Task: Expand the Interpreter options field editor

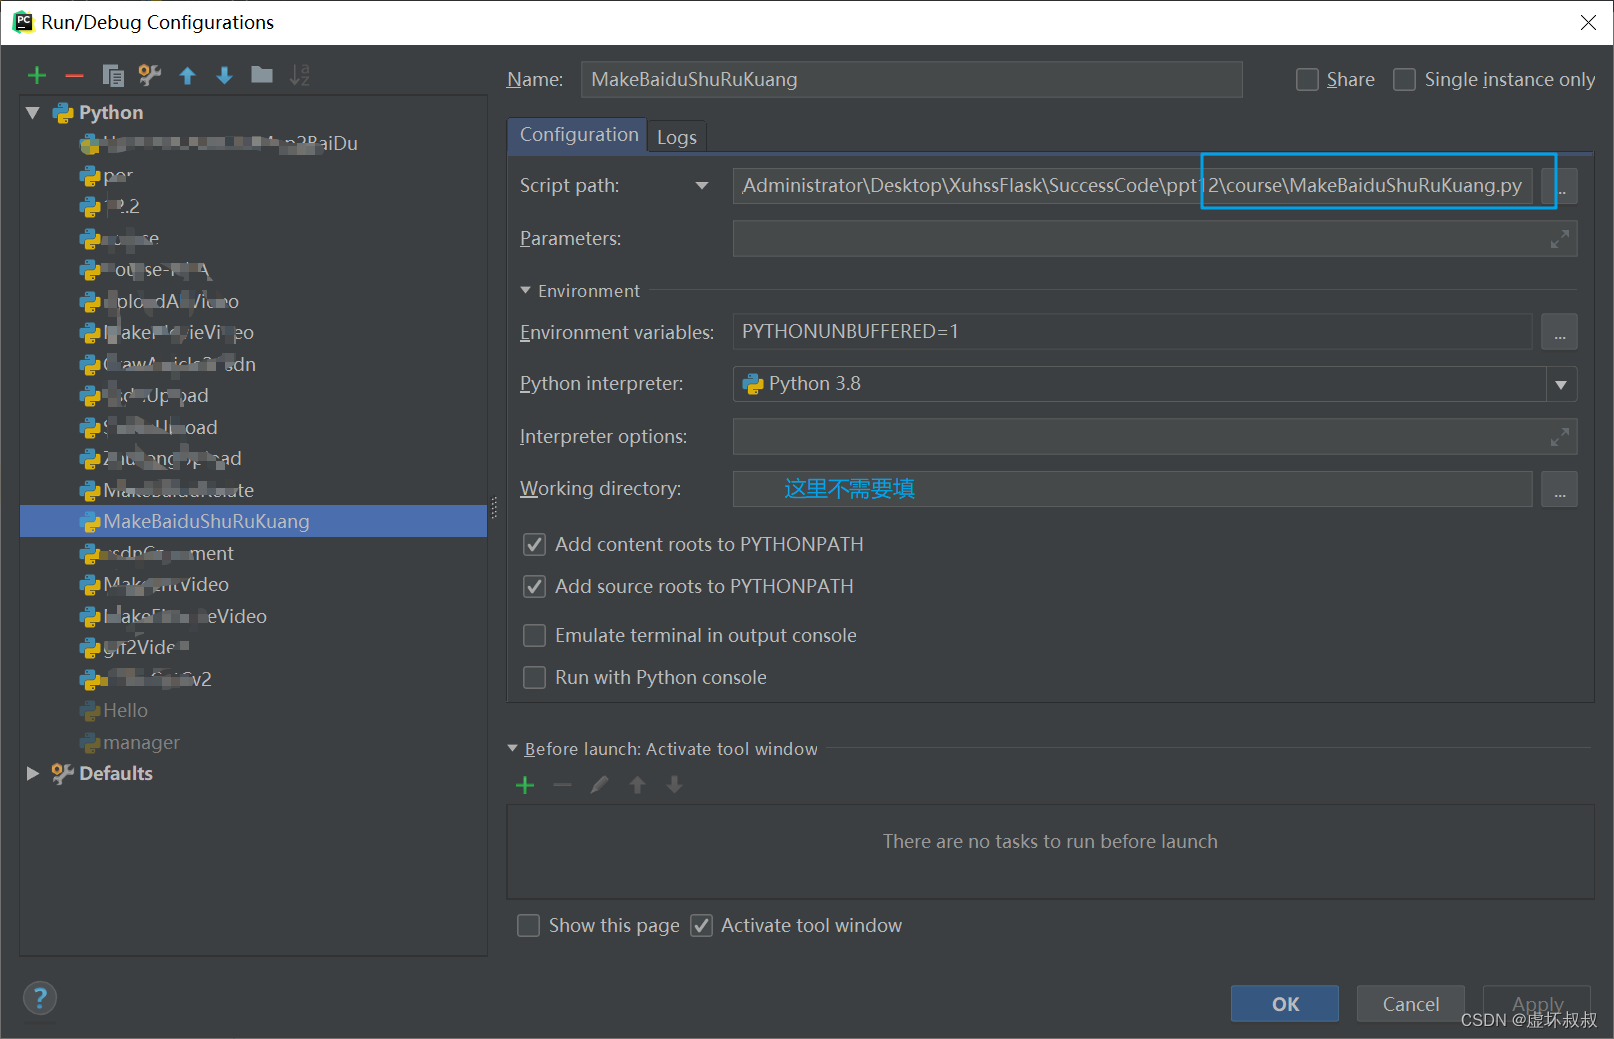Action: coord(1559,437)
